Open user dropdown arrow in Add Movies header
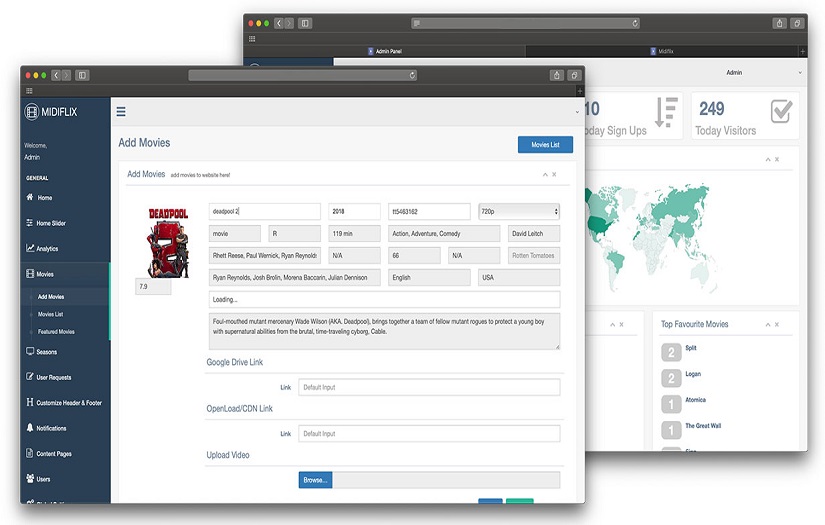The height and width of the screenshot is (525, 825). point(577,112)
